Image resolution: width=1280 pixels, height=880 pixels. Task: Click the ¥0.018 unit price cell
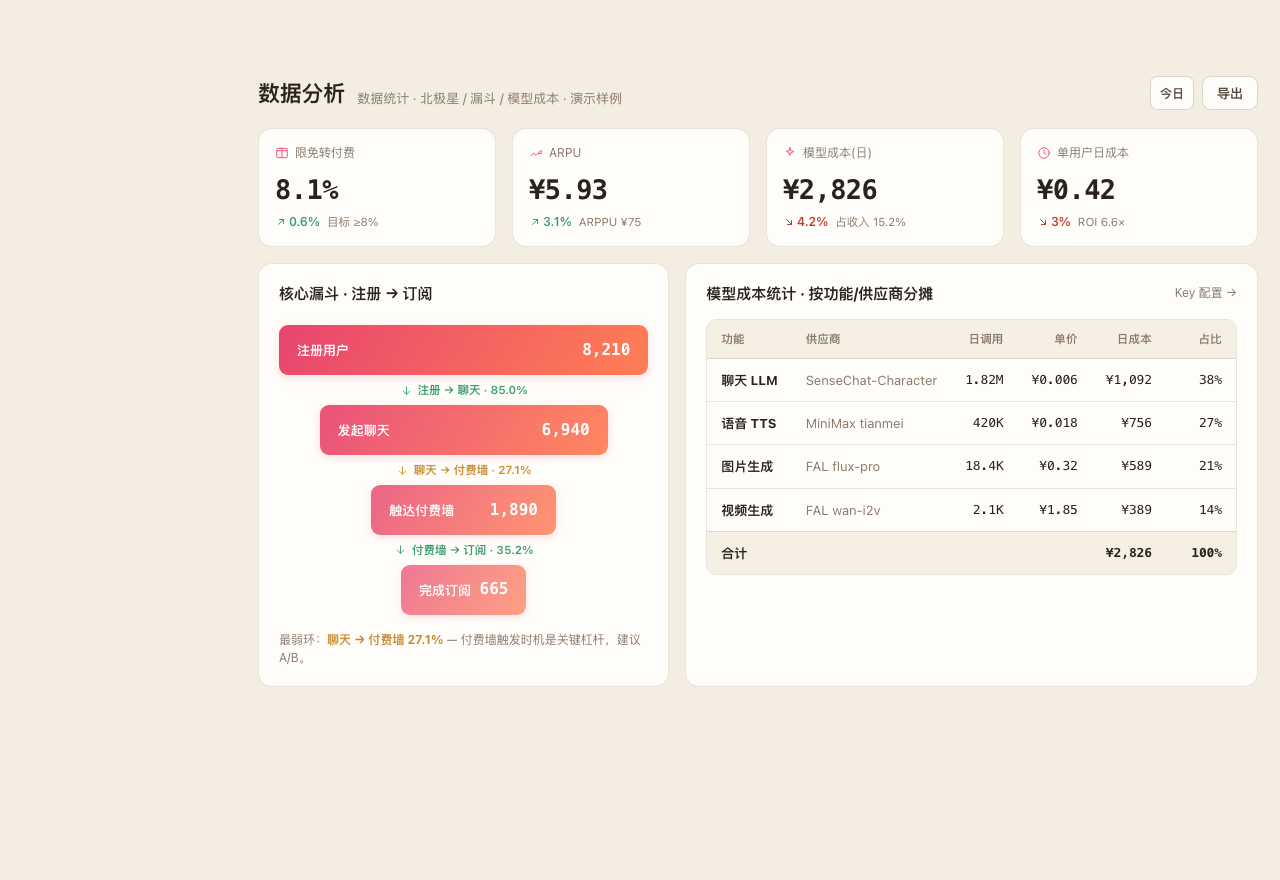[1055, 423]
